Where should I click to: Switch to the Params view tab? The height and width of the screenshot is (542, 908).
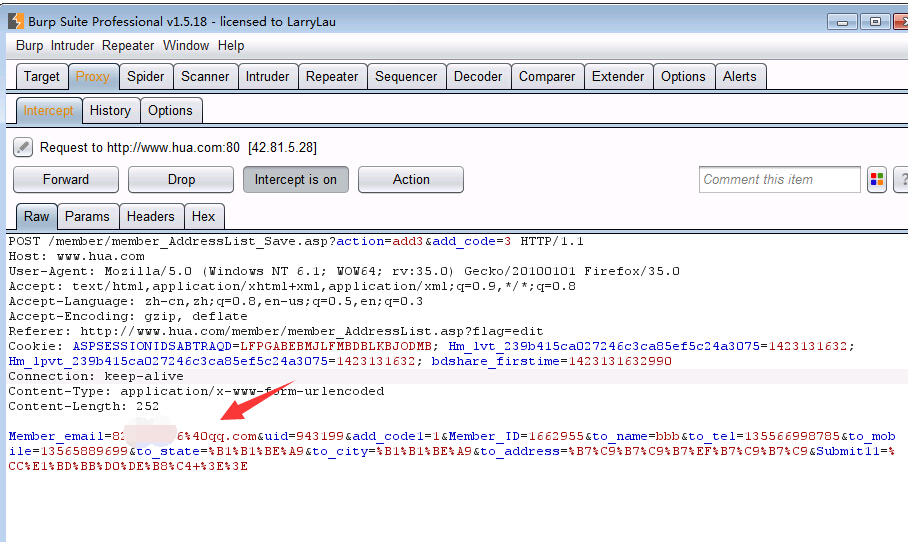coord(87,217)
